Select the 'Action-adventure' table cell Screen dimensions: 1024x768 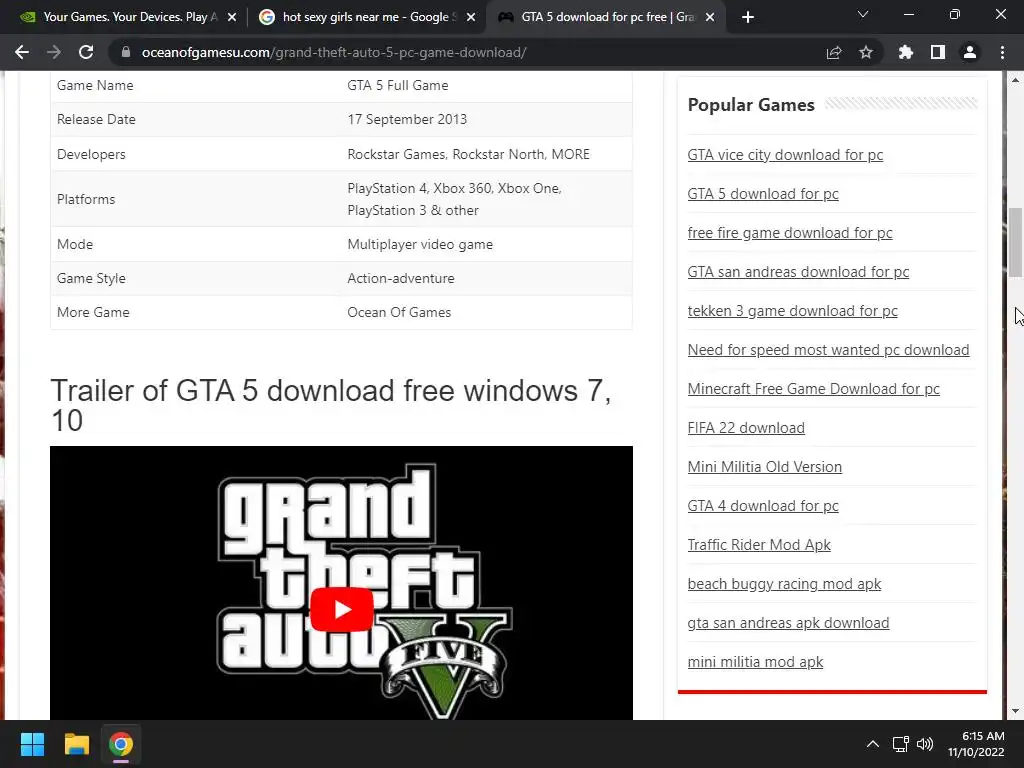point(400,278)
